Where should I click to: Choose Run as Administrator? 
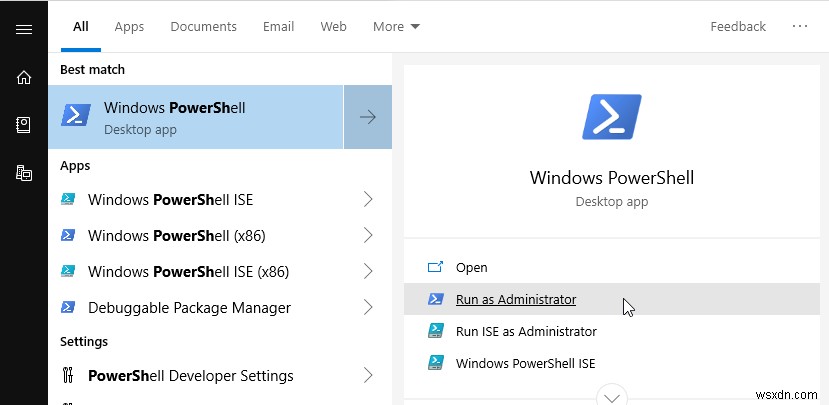612,299
